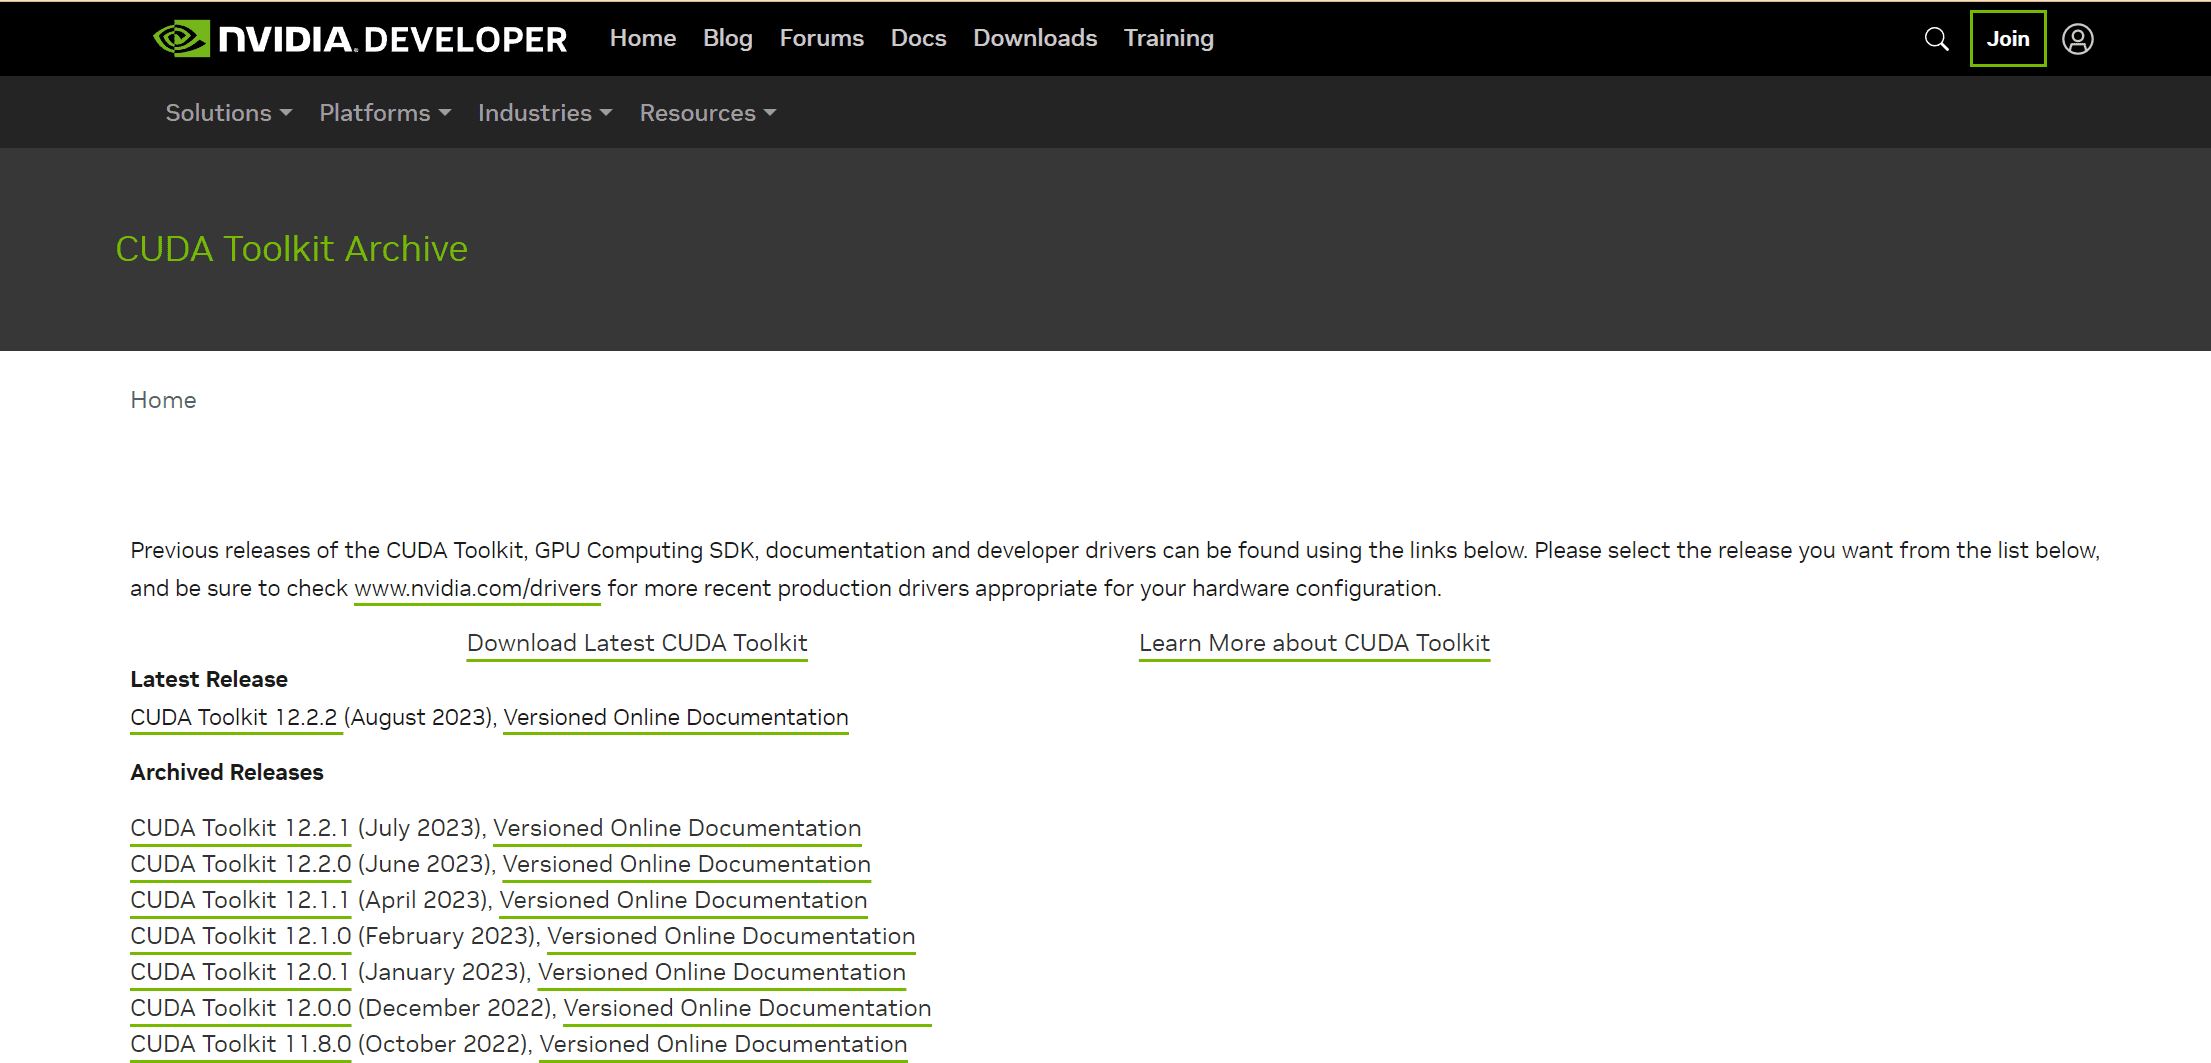Click the user account profile icon

pos(2077,39)
